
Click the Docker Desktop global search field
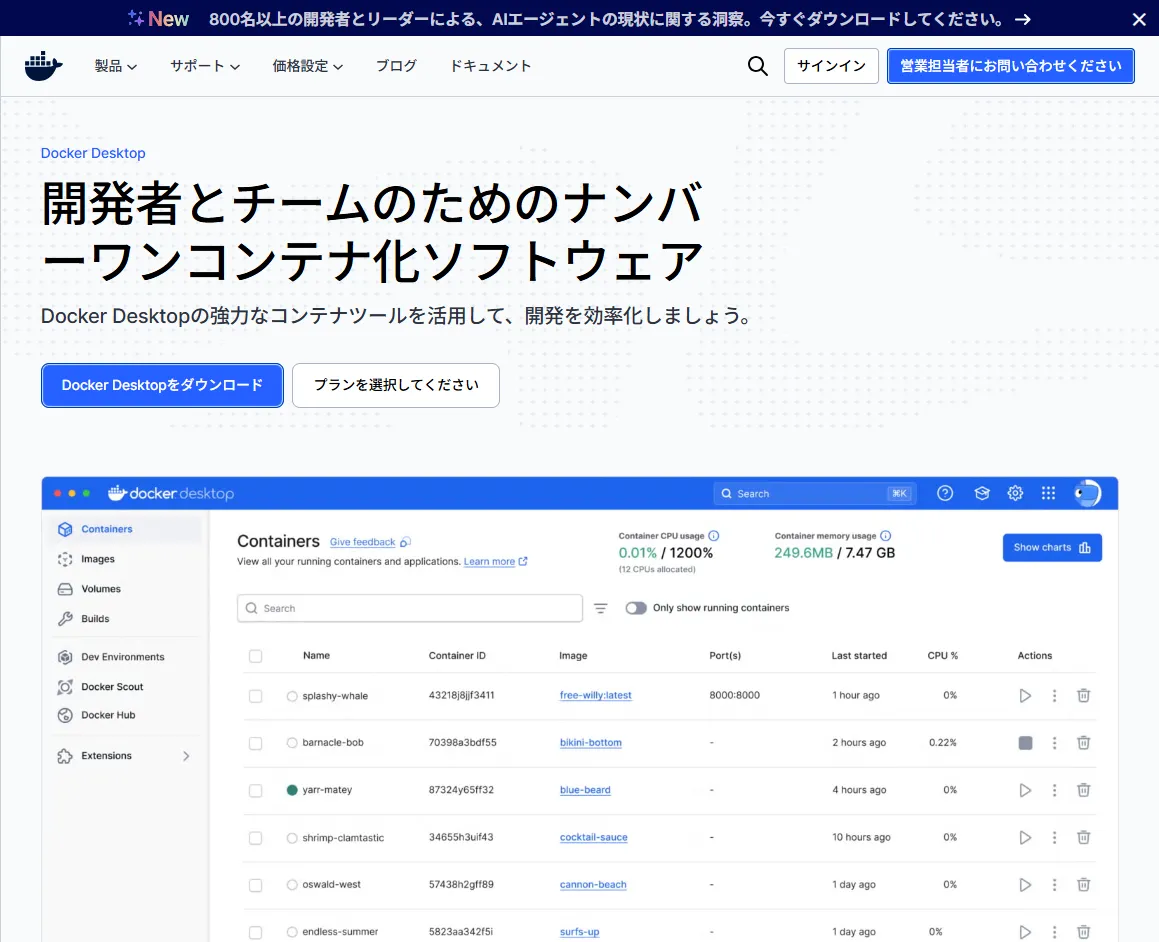tap(815, 493)
